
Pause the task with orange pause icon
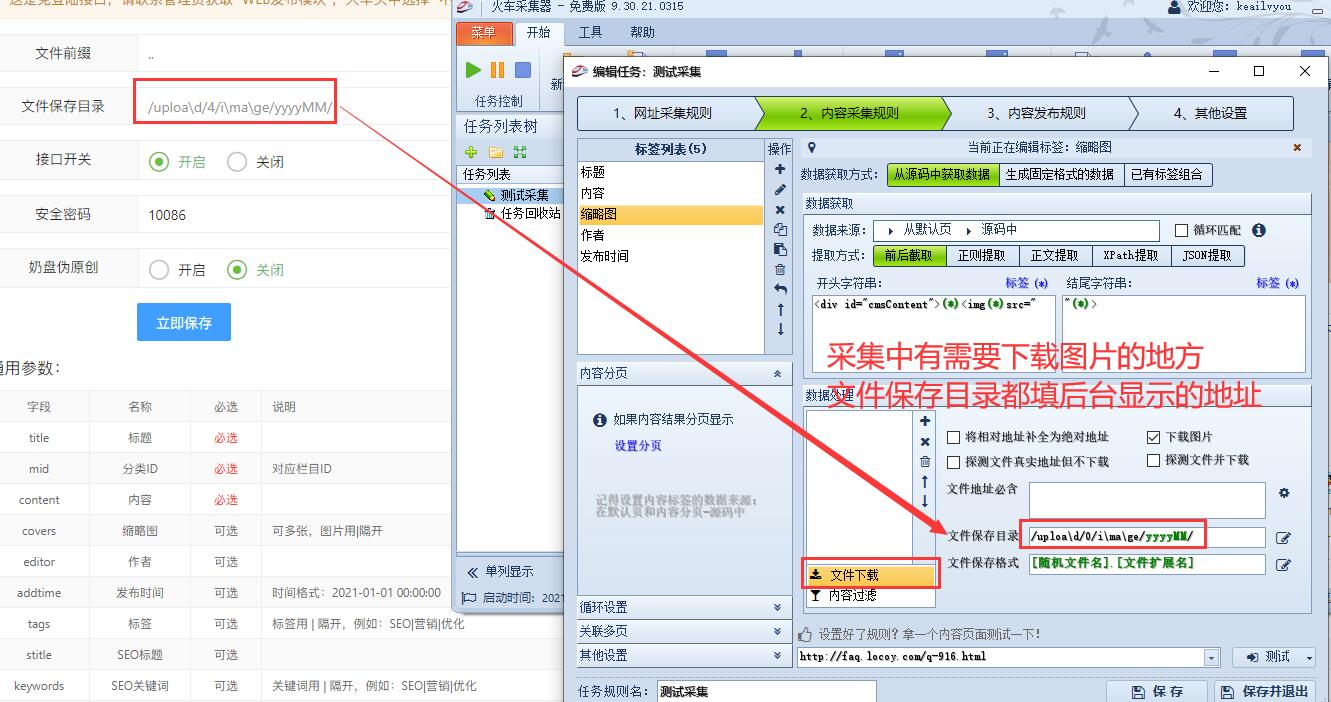click(497, 70)
